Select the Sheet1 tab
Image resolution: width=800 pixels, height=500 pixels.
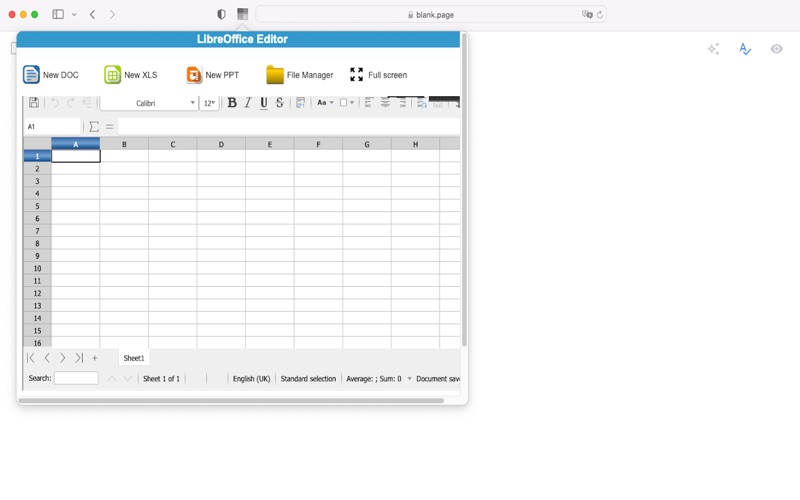(134, 358)
